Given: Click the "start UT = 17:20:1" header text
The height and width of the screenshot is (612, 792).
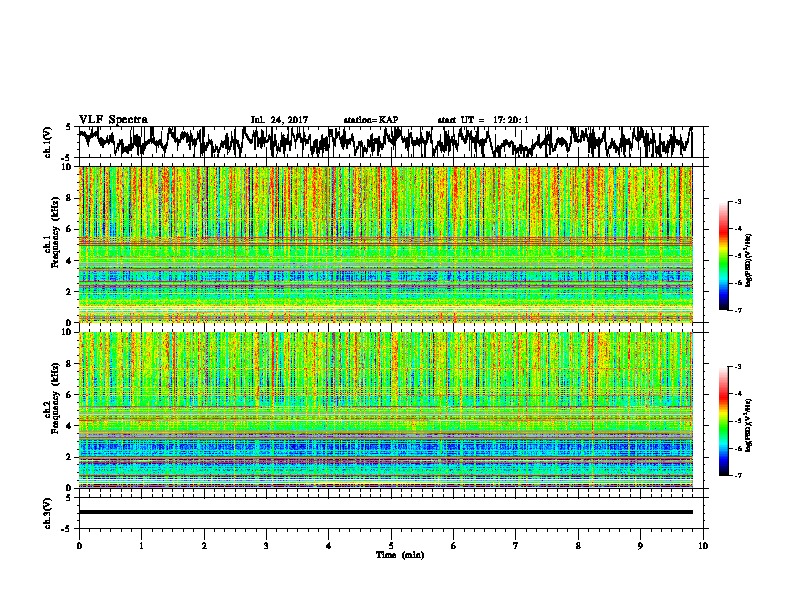Looking at the screenshot, I should [483, 120].
